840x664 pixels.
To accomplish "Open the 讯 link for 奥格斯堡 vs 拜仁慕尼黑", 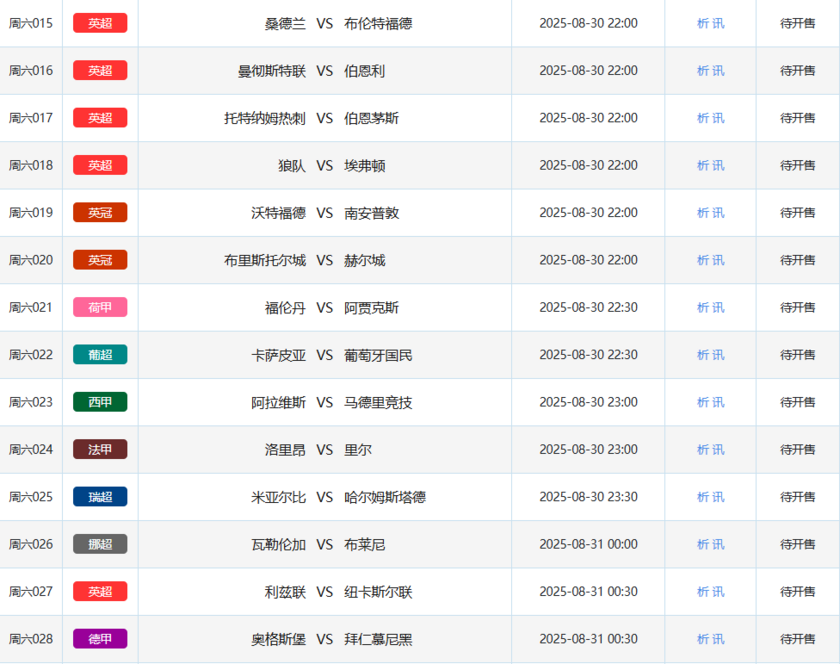I will point(719,639).
